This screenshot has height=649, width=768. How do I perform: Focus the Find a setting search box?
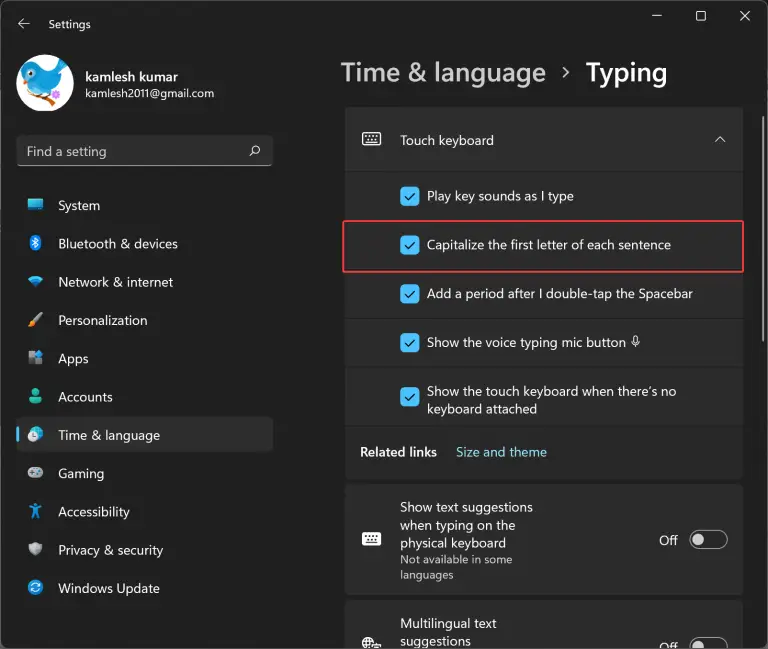click(144, 151)
